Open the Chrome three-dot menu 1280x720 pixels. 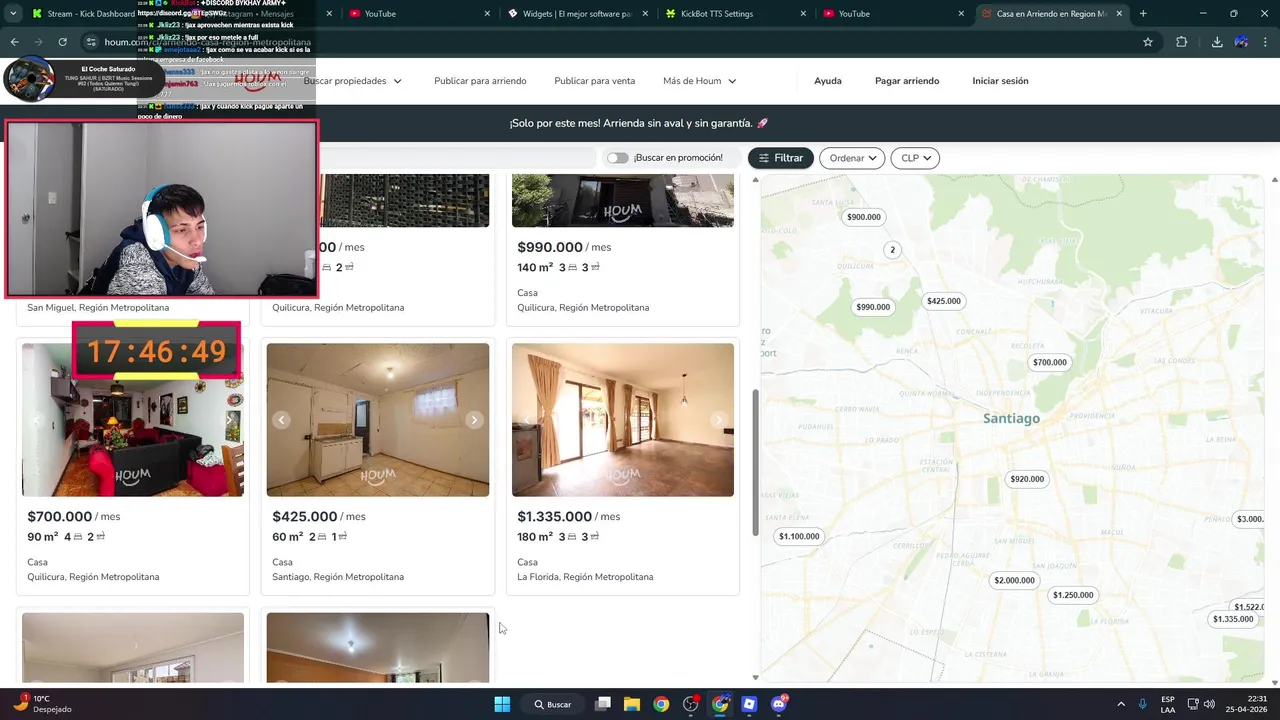(1266, 42)
